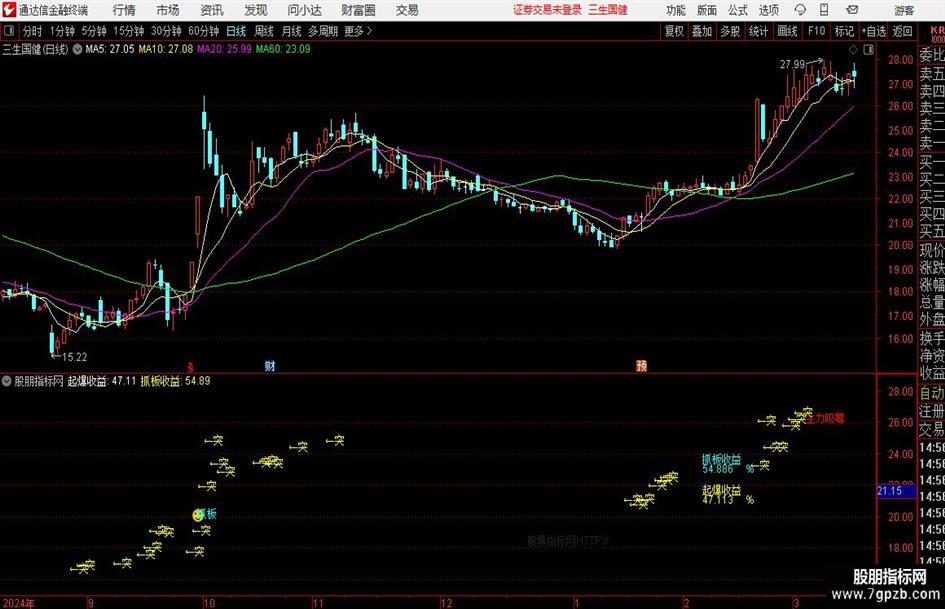Click the 抓板收益: 54.89 indicator value
The image size is (945, 609).
click(x=175, y=381)
